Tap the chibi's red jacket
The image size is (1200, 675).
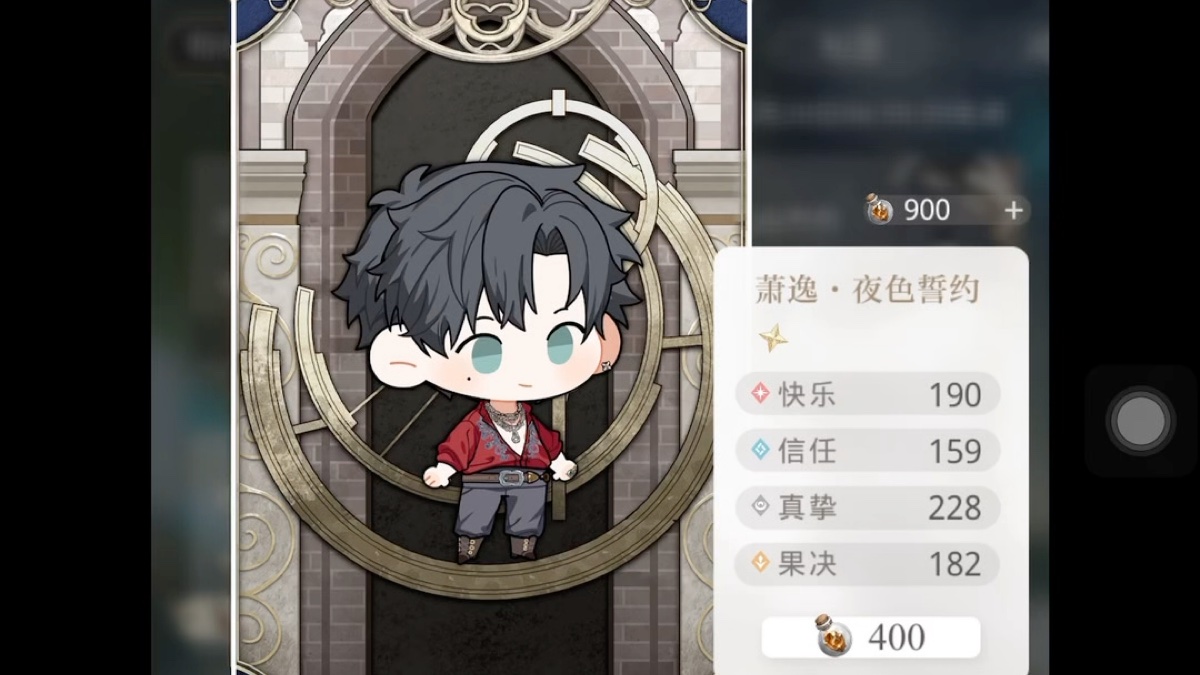pyautogui.click(x=500, y=440)
